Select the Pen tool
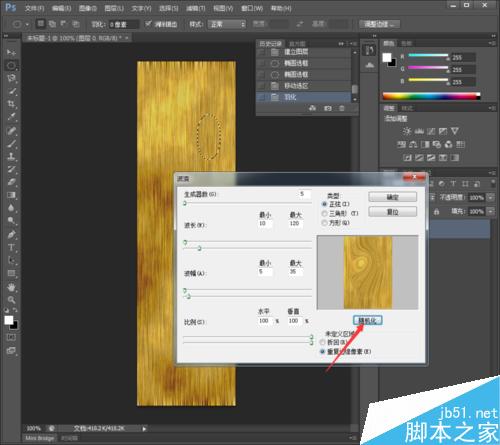Screen dimensions: 500x445 (x=11, y=235)
